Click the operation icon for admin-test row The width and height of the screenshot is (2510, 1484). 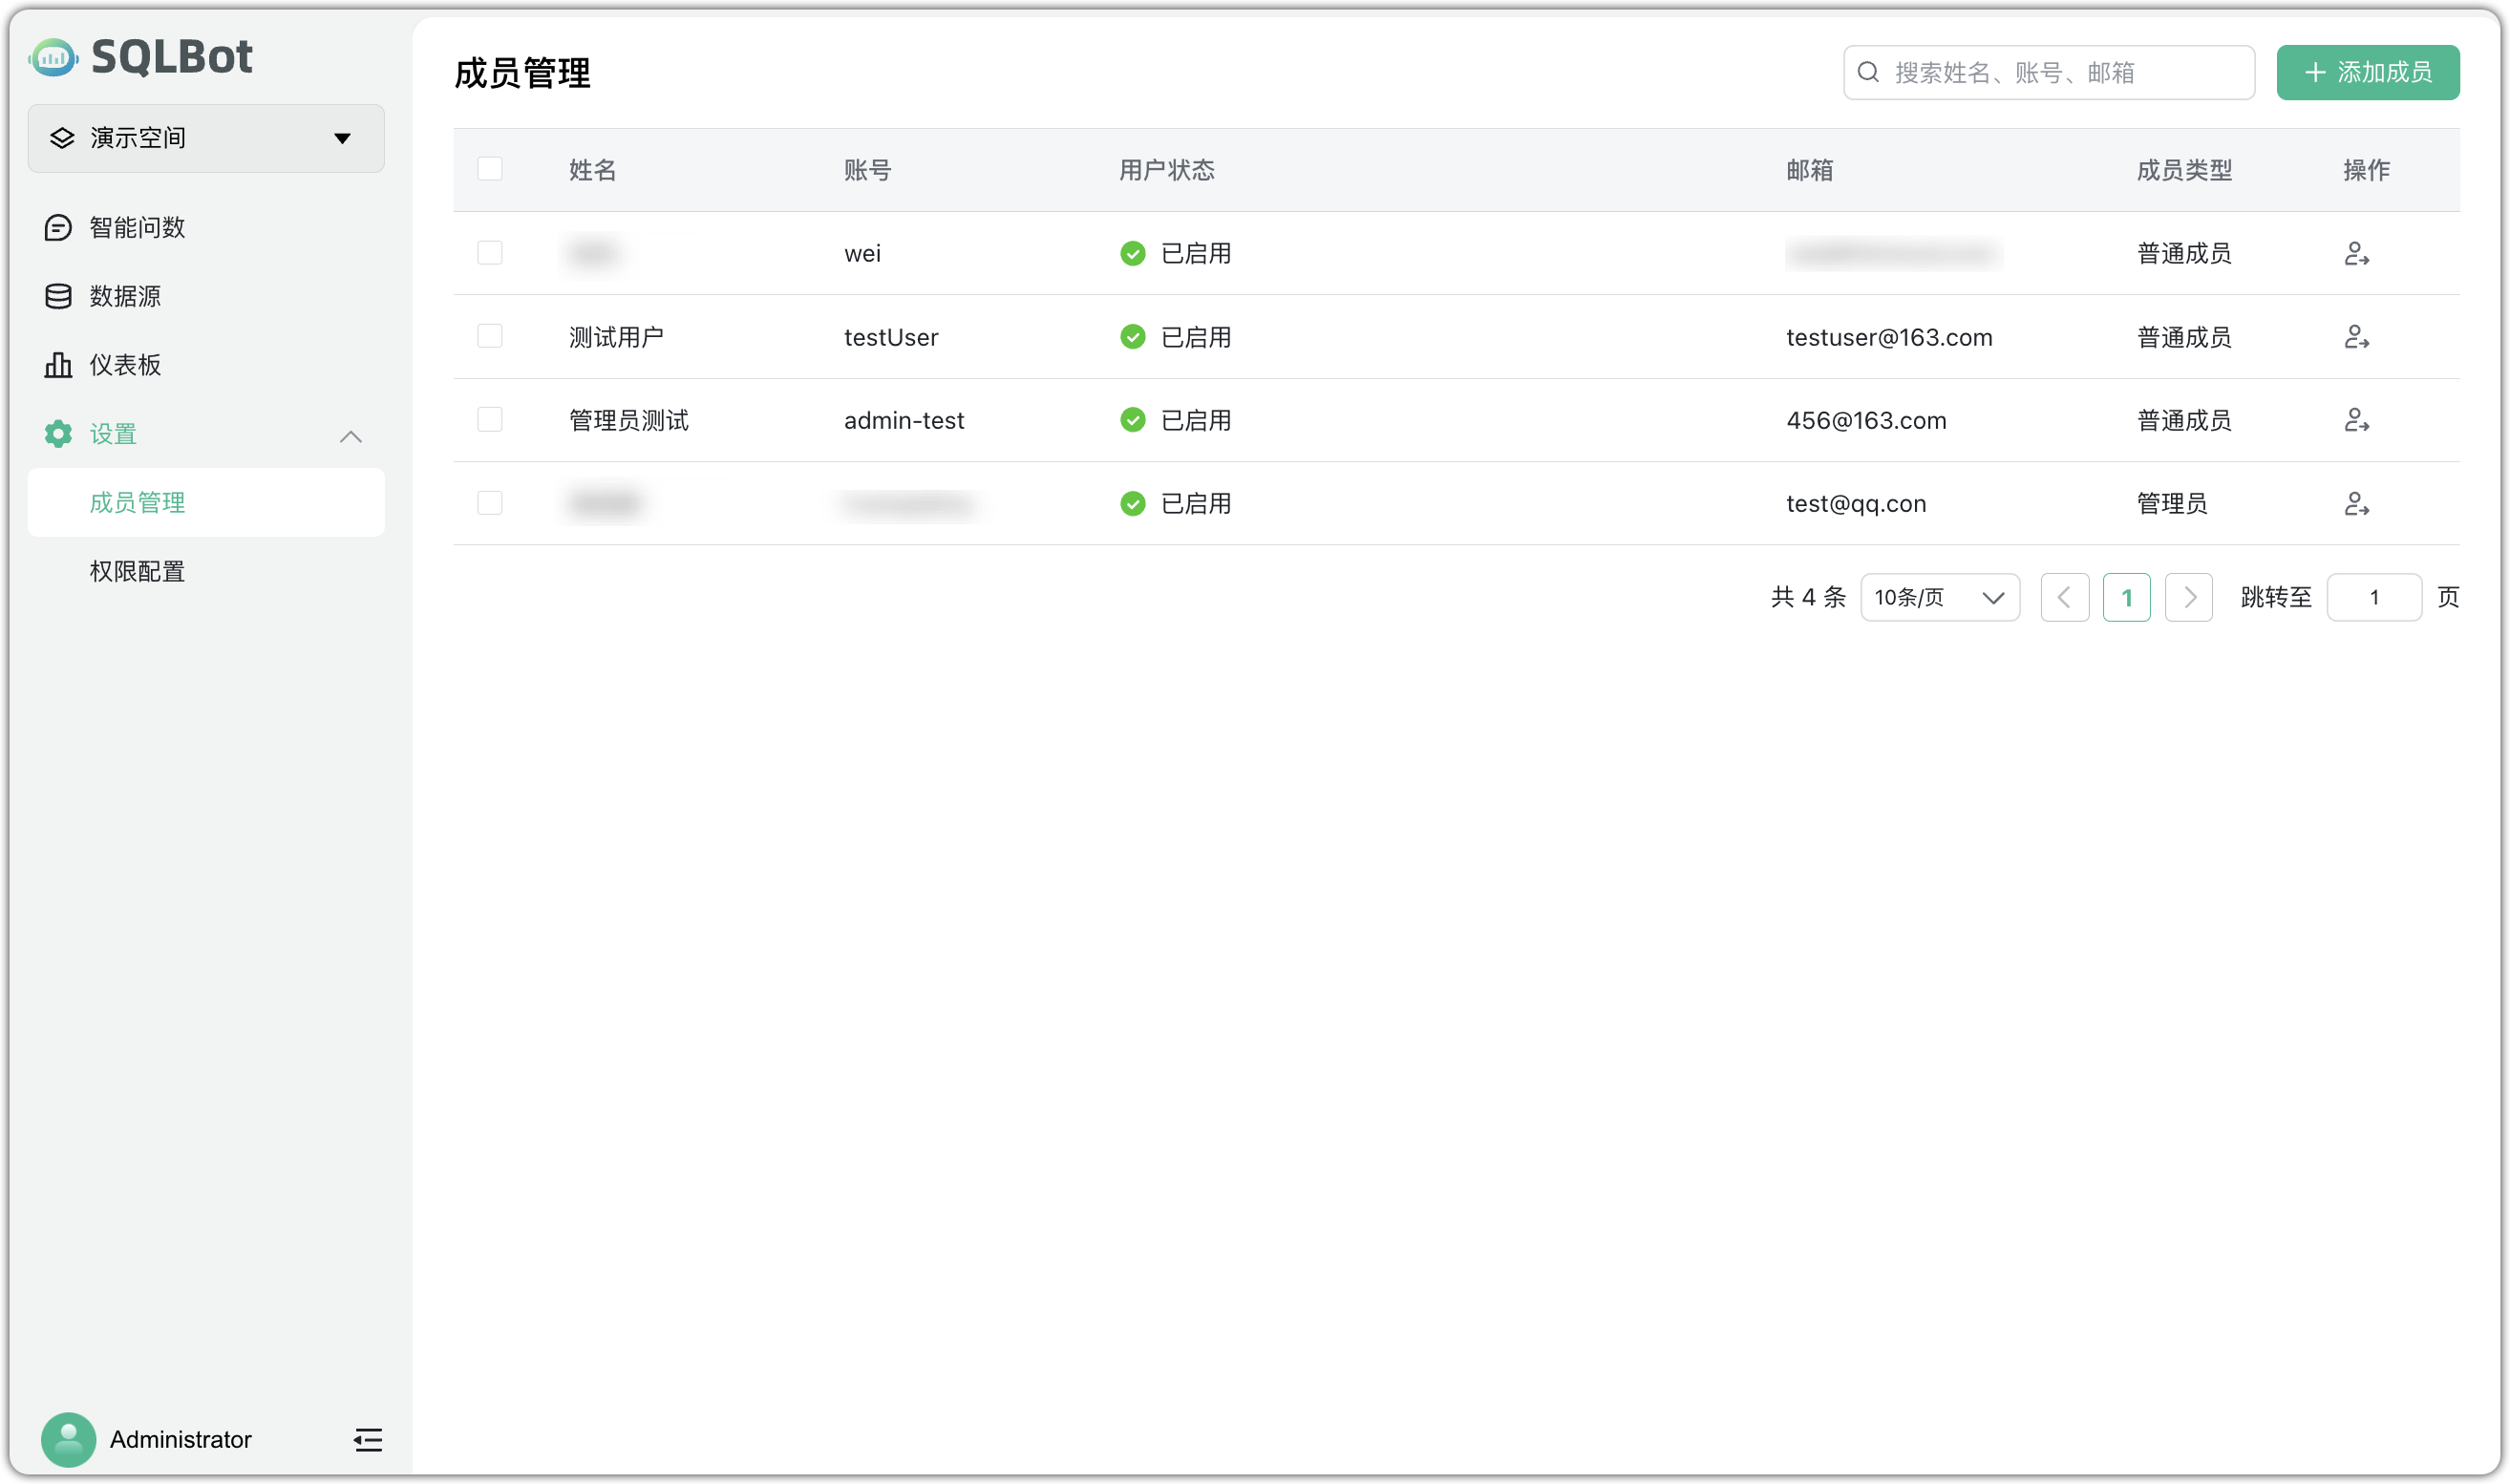(2356, 419)
